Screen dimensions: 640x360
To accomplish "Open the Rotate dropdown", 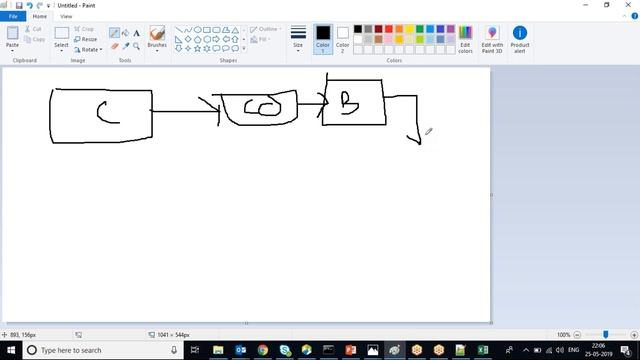I will 88,49.
